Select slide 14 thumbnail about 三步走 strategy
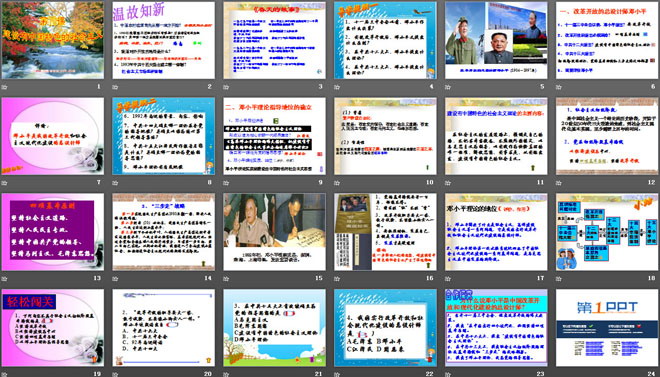Image resolution: width=660 pixels, height=377 pixels. (x=163, y=232)
